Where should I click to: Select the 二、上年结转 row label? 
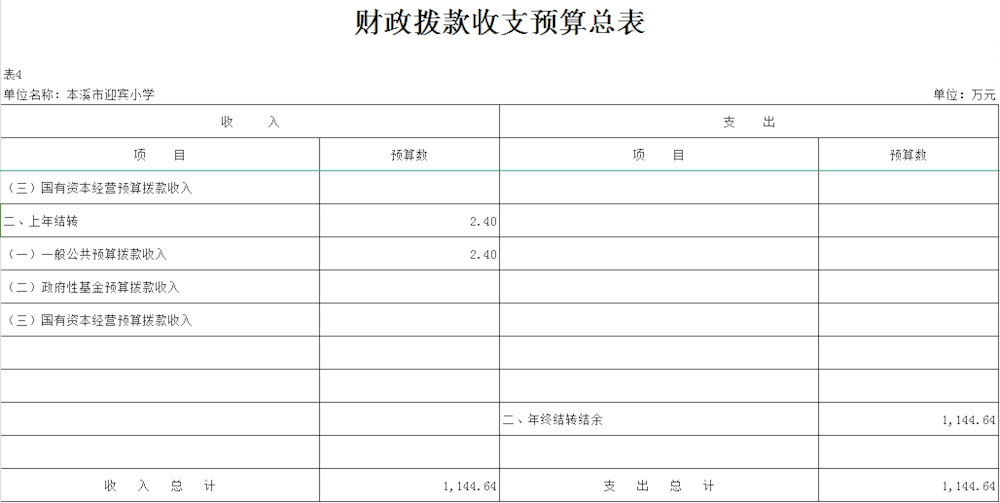point(160,221)
